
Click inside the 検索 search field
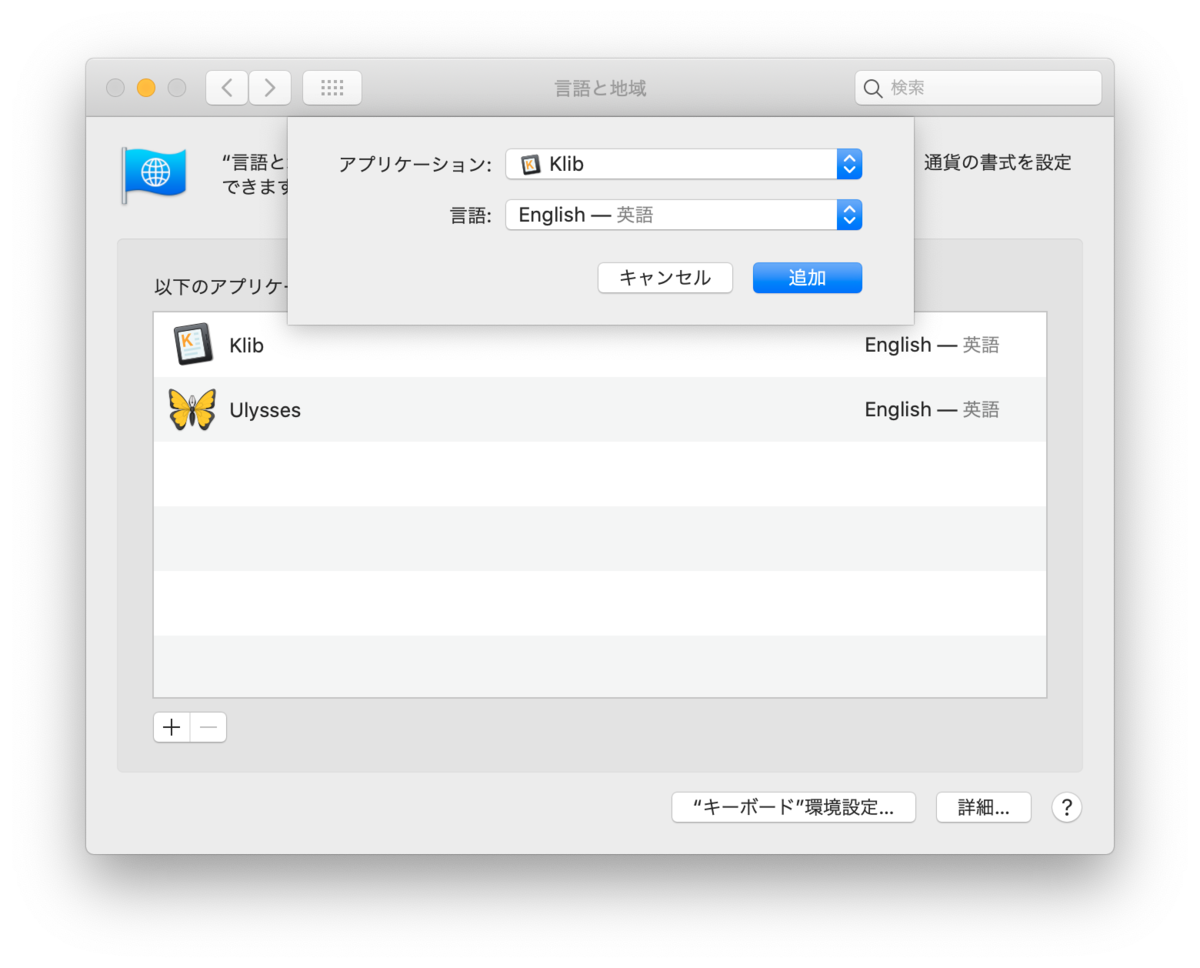point(960,88)
